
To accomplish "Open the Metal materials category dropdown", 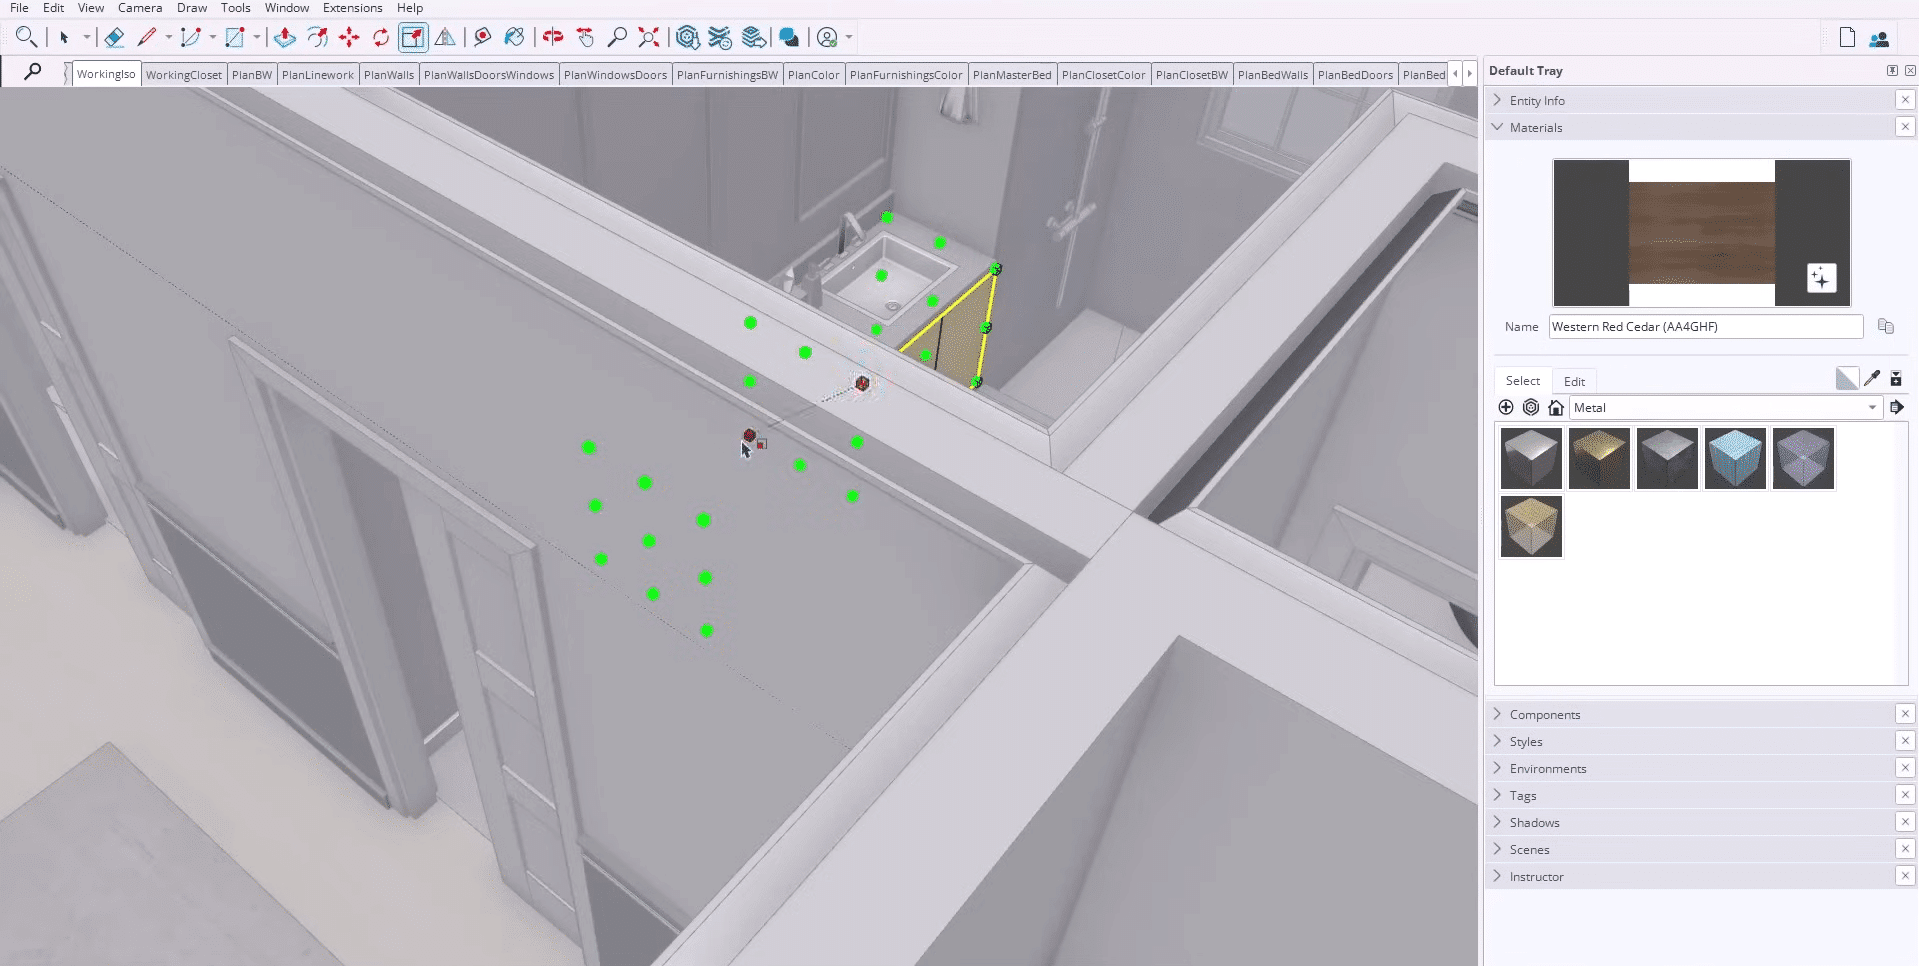I will coord(1872,407).
